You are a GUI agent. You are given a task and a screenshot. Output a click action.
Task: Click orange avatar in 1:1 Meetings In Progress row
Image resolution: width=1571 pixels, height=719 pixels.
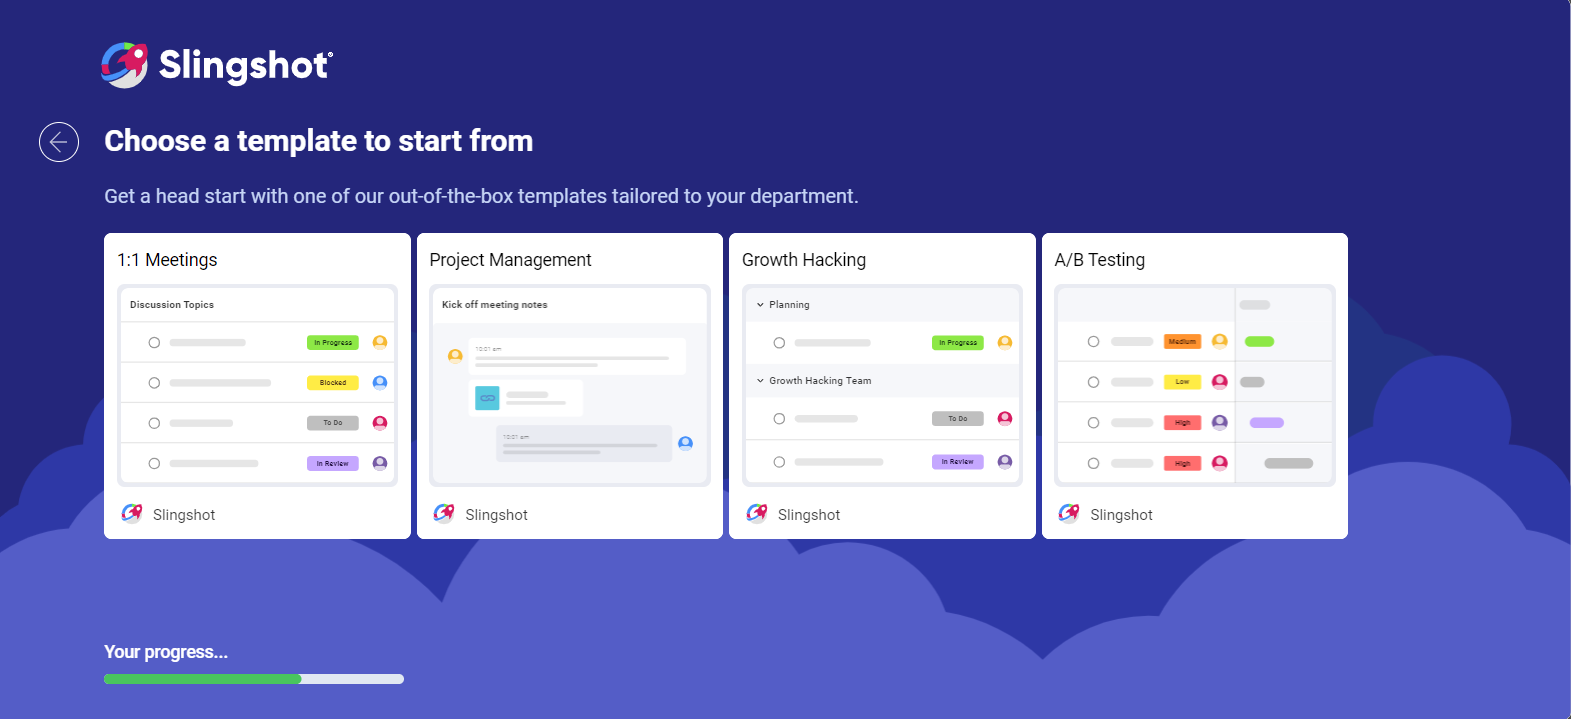click(380, 342)
